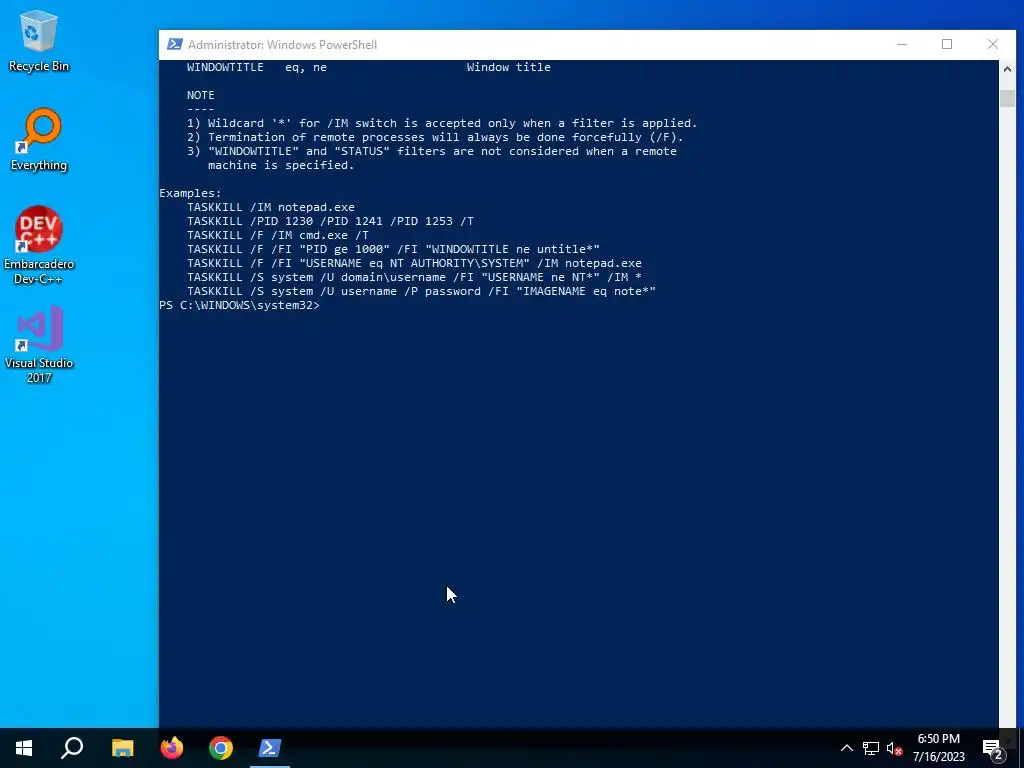1024x768 pixels.
Task: Show hidden tray icons chevron
Action: coord(846,748)
